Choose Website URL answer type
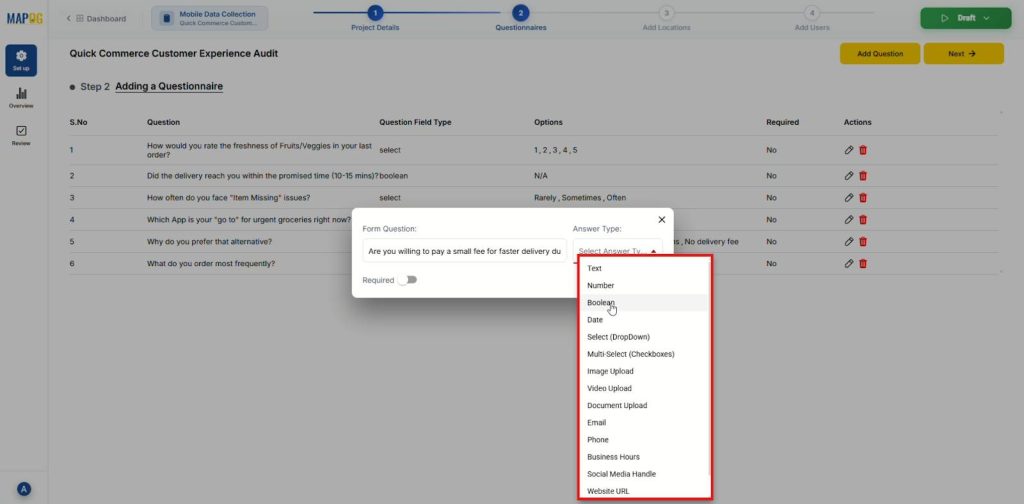Image resolution: width=1024 pixels, height=504 pixels. [x=643, y=491]
